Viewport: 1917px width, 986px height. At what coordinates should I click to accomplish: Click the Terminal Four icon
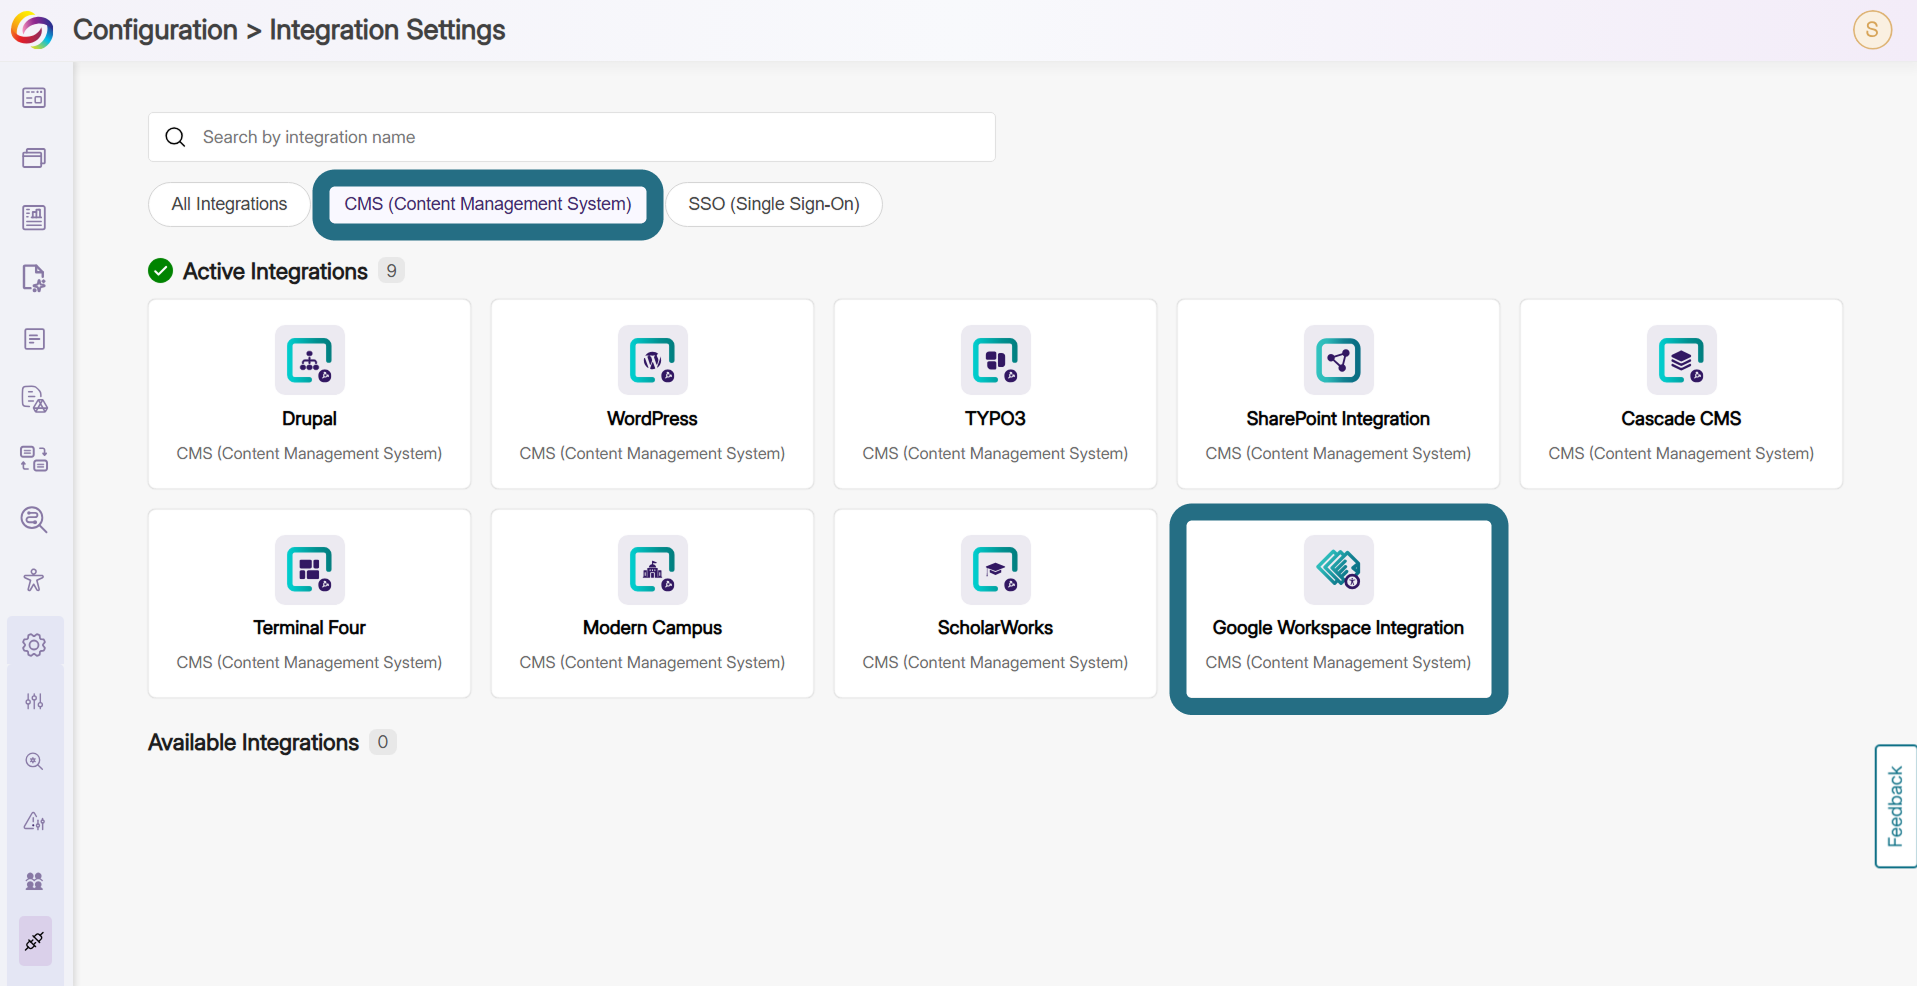(x=310, y=570)
